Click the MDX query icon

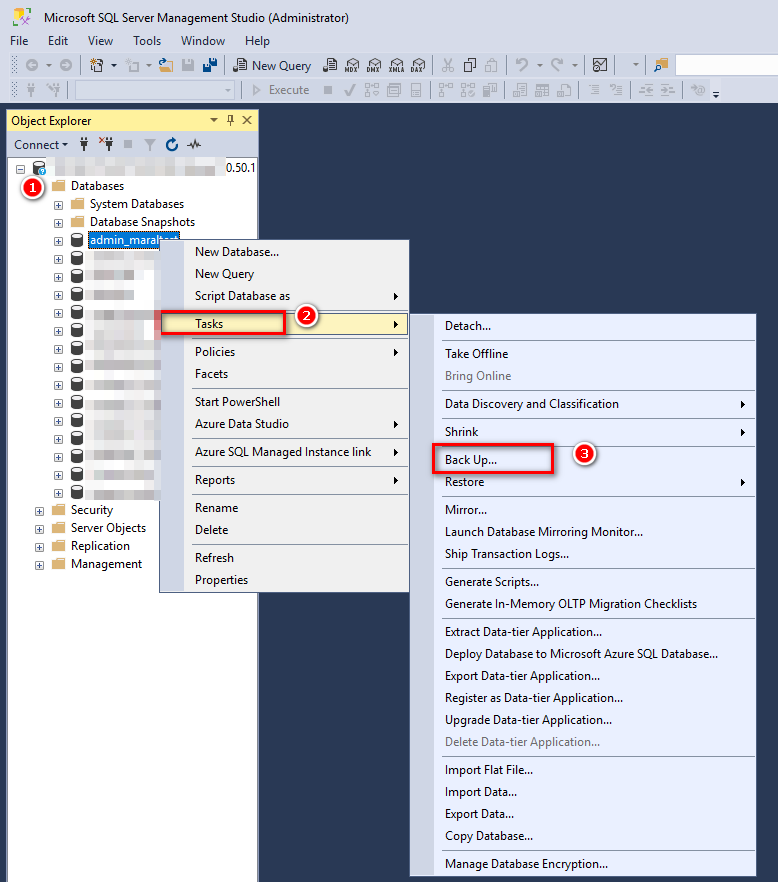pyautogui.click(x=352, y=66)
